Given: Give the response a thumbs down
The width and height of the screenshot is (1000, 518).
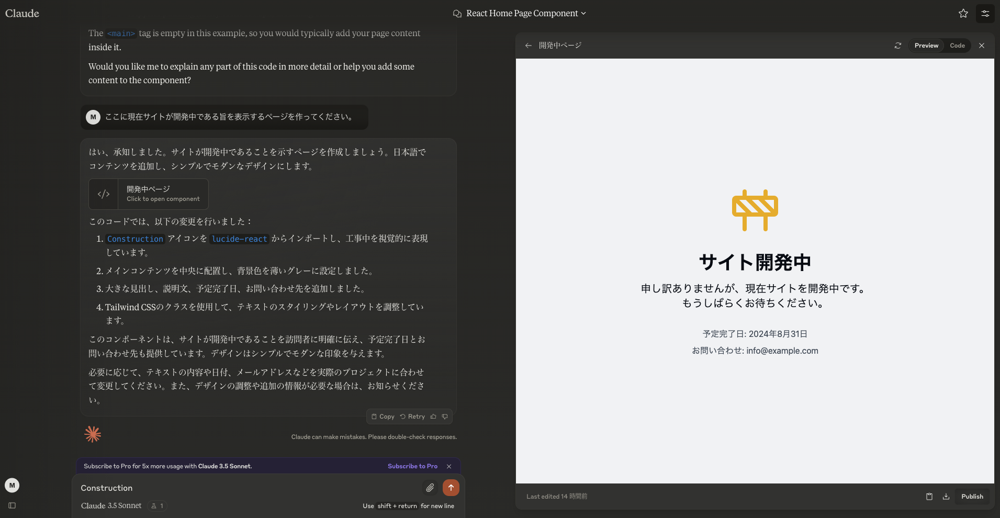Looking at the screenshot, I should 445,417.
